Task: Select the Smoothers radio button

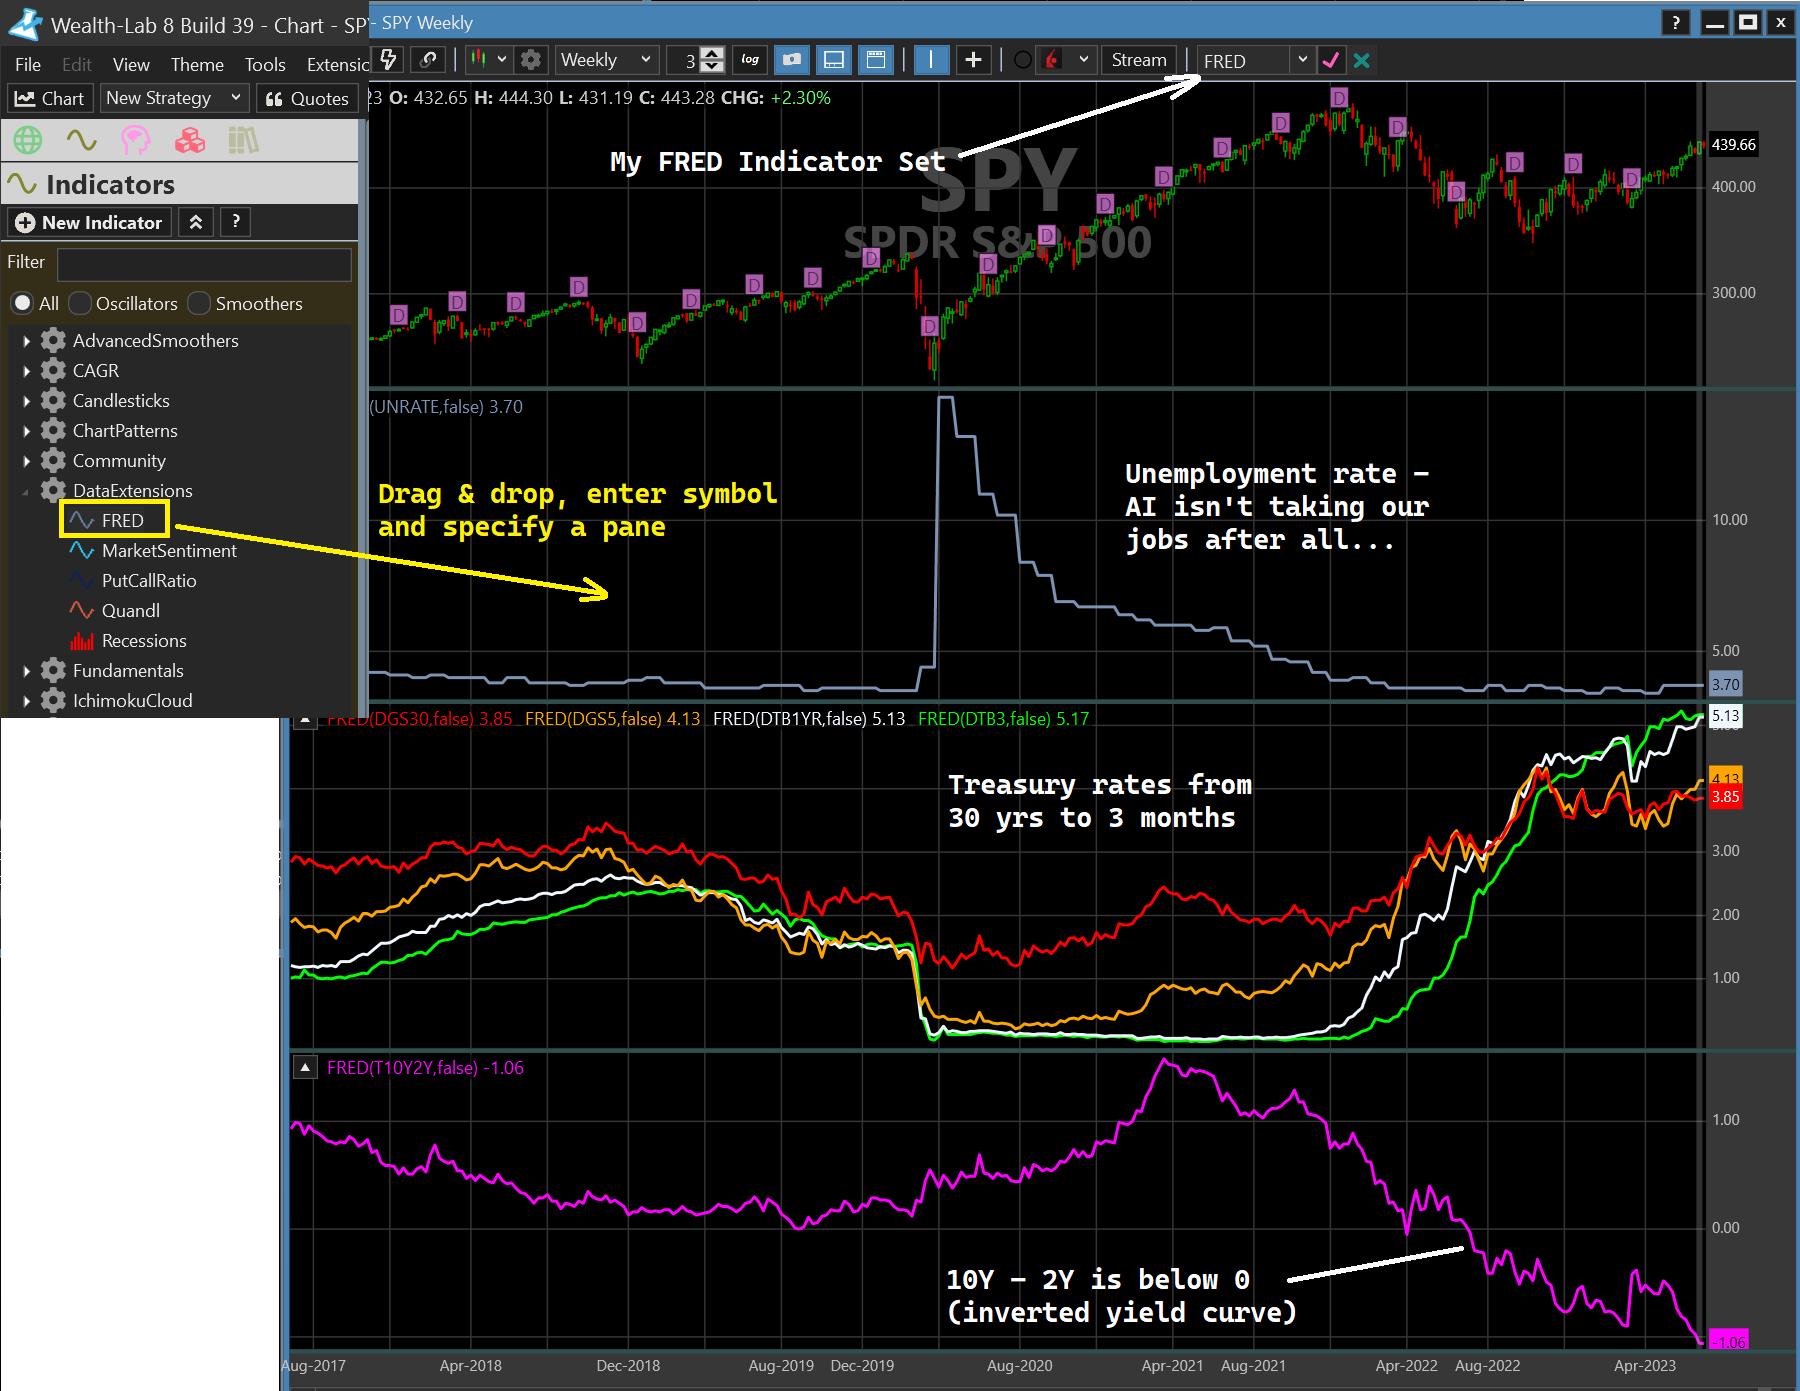Action: coord(199,303)
